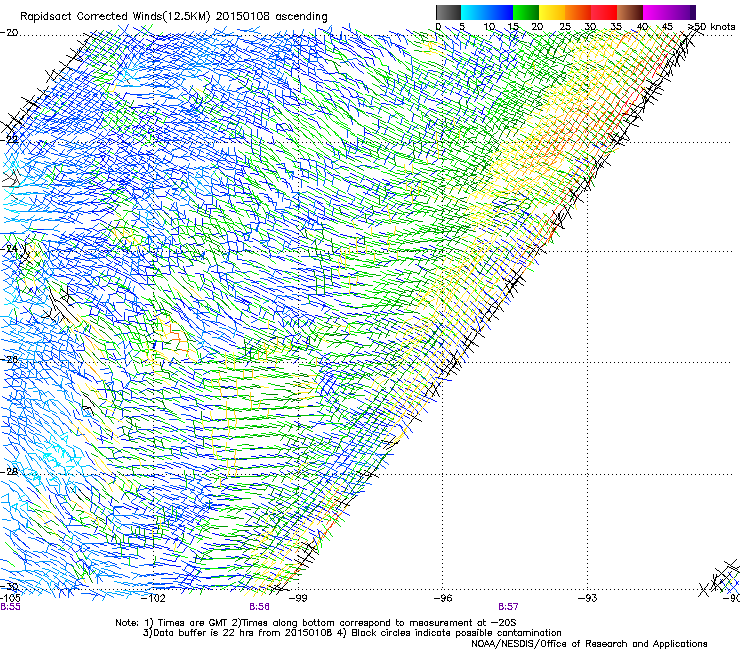Click the -102 longitude axis label

tap(154, 598)
